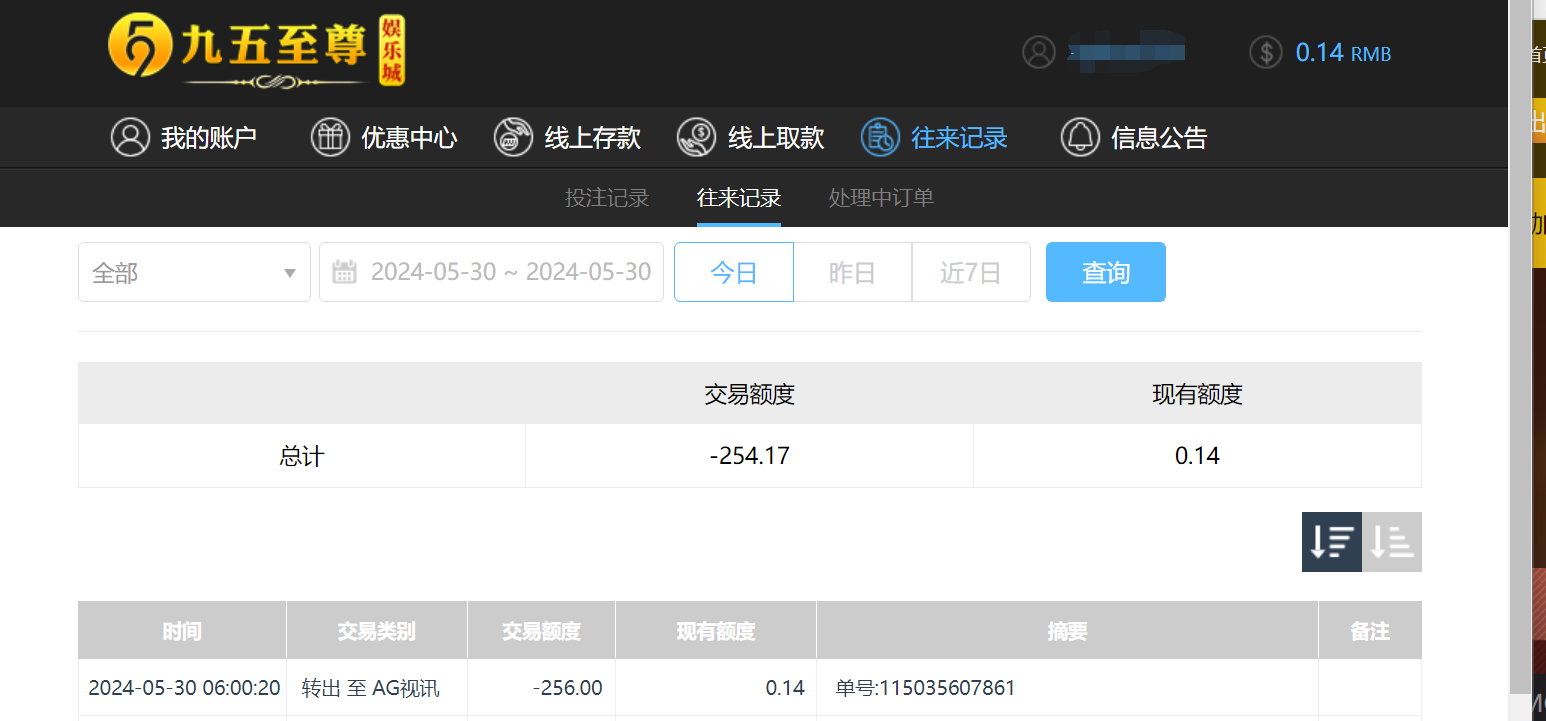This screenshot has width=1546, height=721.
Task: Select the 昨日 filter button
Action: click(x=852, y=271)
